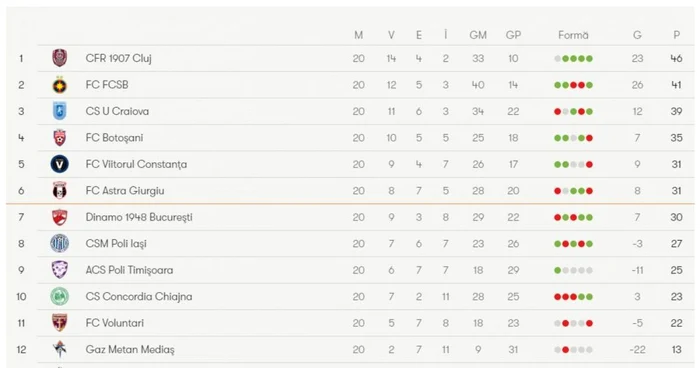Open the FC Voluntari team link
Screen dimensions: 700x368
(115, 323)
